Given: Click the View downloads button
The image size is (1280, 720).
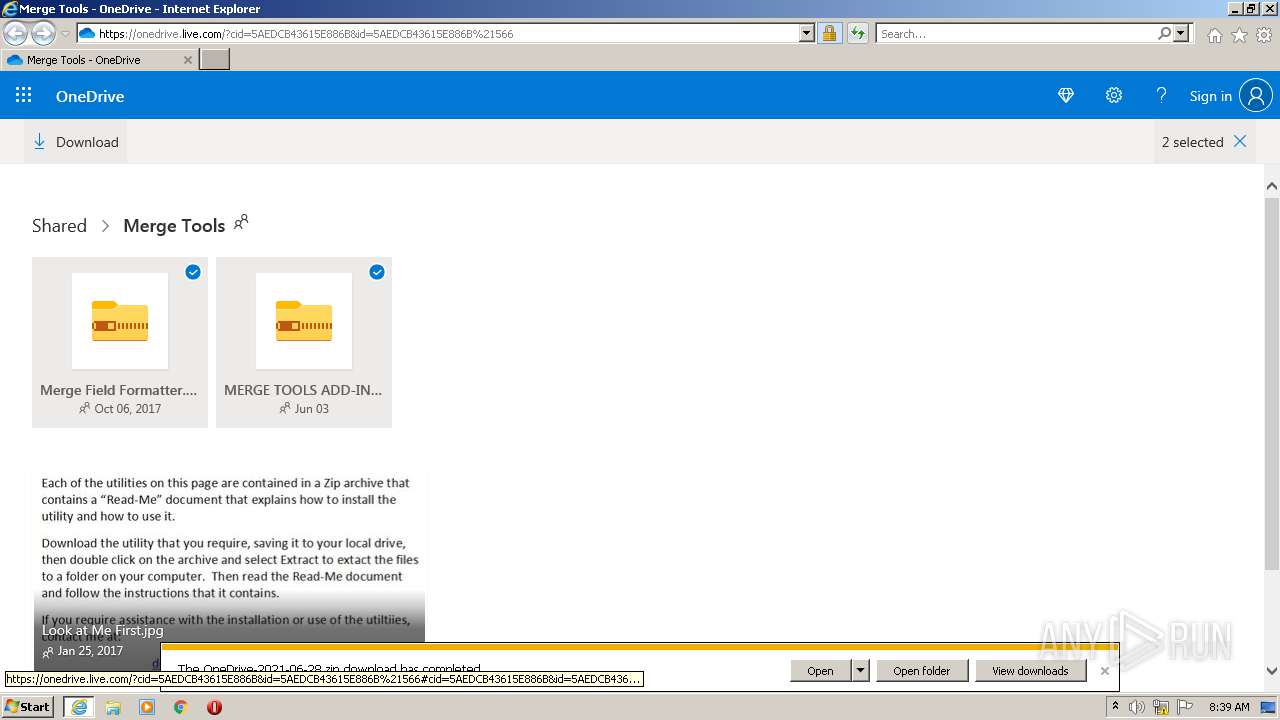Looking at the screenshot, I should [1030, 671].
